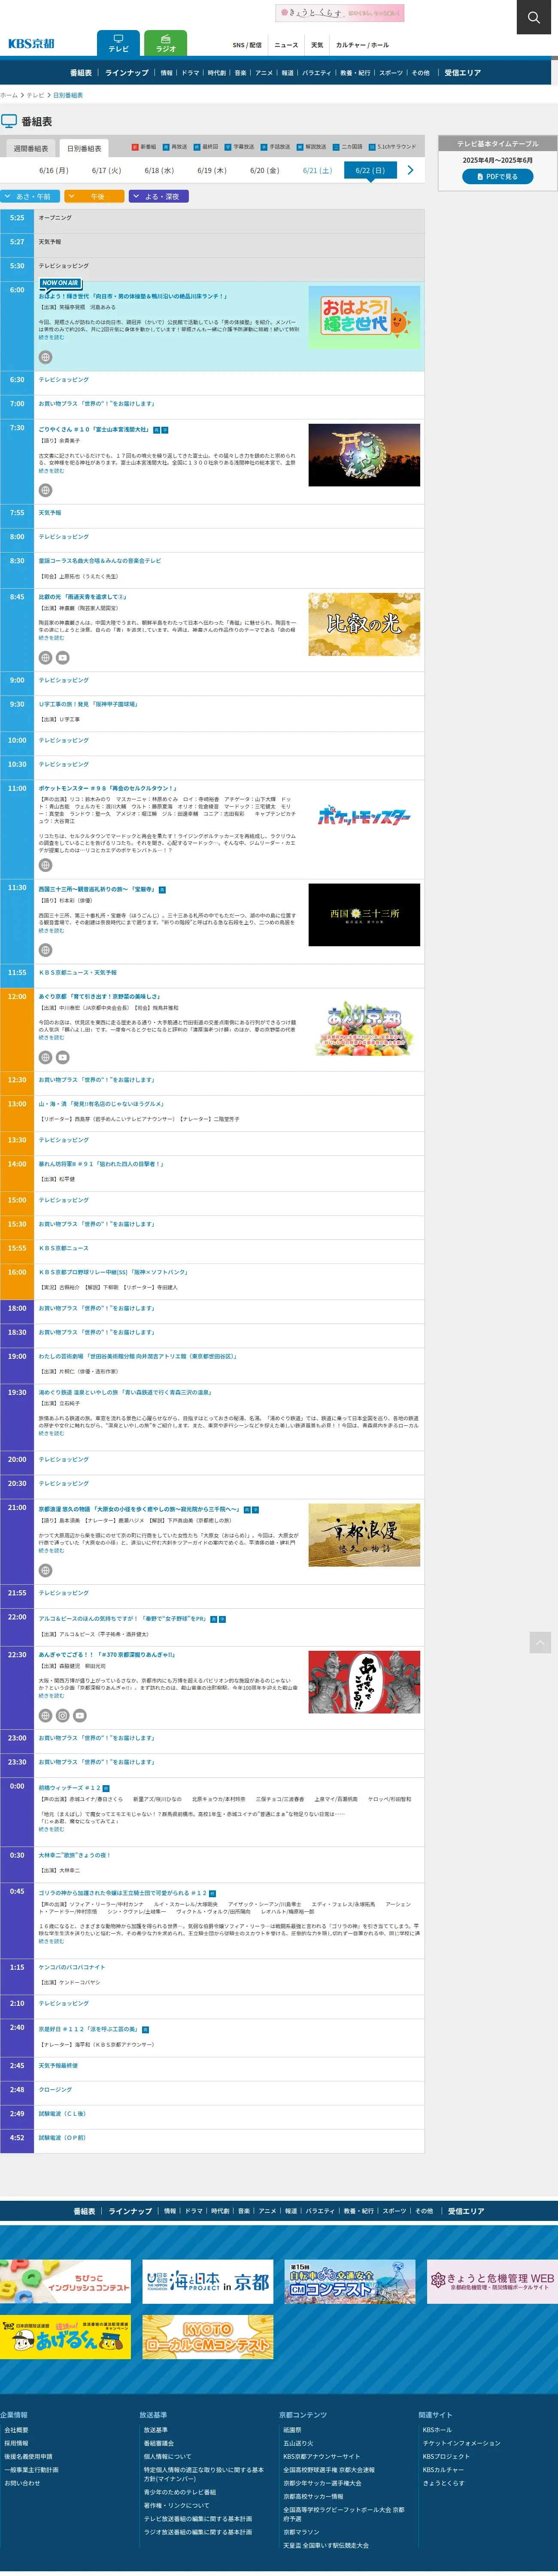Switch to the ラジオ tab
Viewport: 558px width, 2576px height.
[x=166, y=43]
